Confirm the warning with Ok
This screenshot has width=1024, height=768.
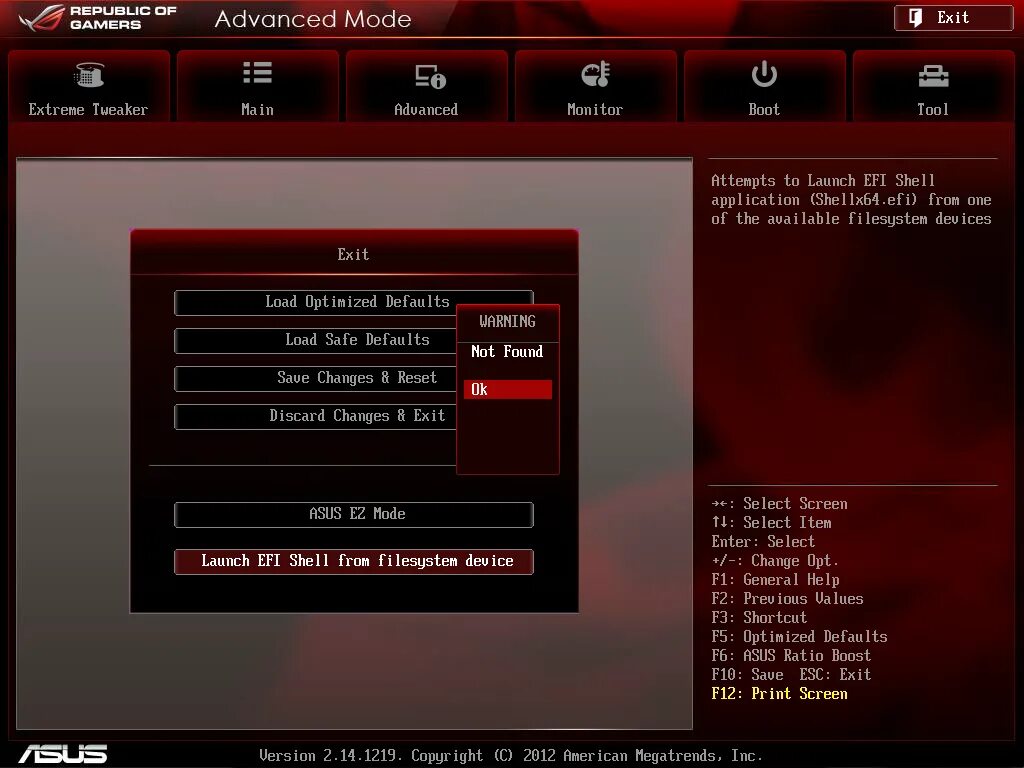coord(507,389)
